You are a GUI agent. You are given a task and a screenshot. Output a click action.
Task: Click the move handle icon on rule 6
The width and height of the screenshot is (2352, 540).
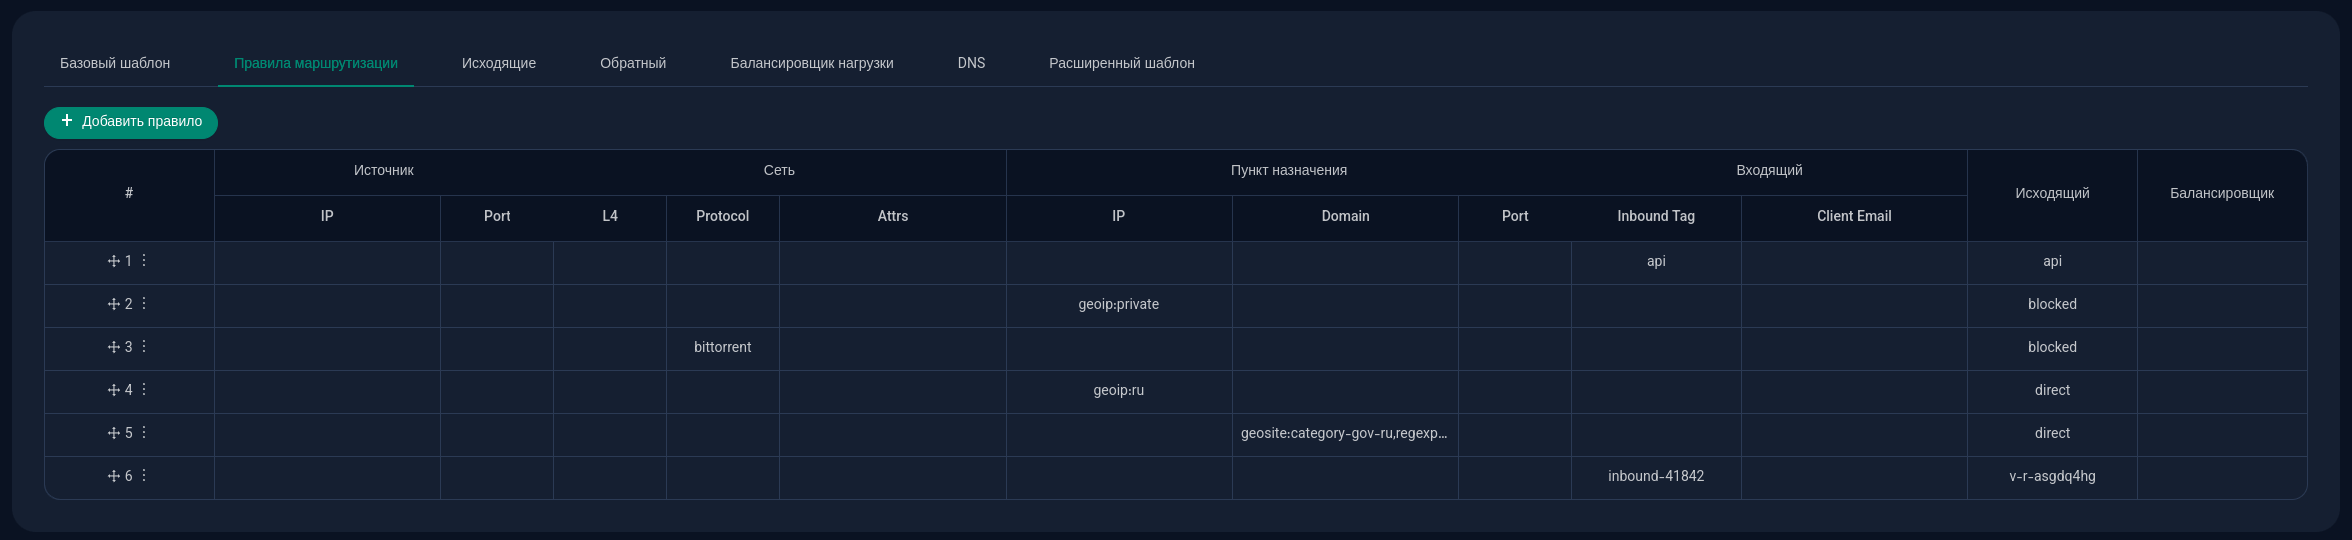coord(114,476)
